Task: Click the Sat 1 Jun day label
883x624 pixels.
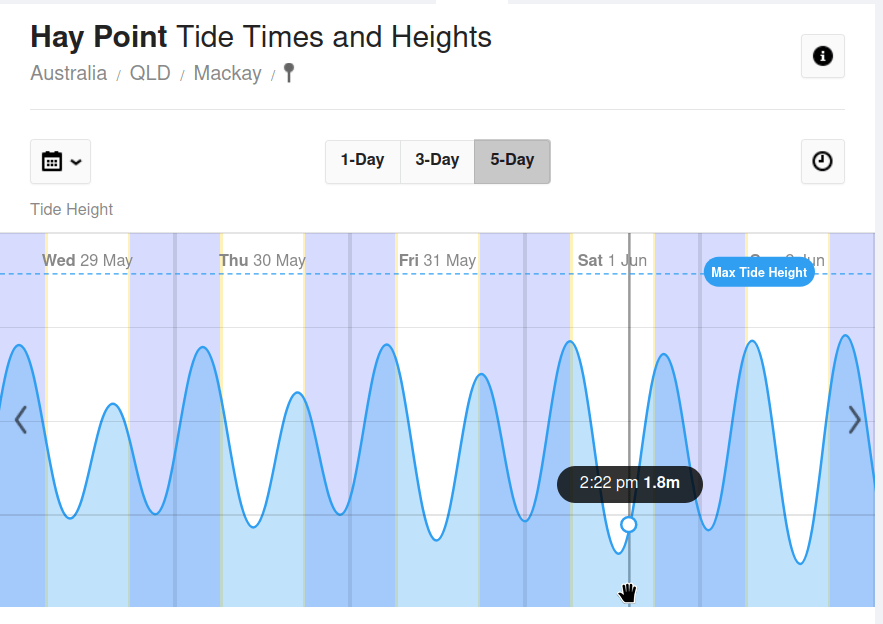Action: pos(612,260)
